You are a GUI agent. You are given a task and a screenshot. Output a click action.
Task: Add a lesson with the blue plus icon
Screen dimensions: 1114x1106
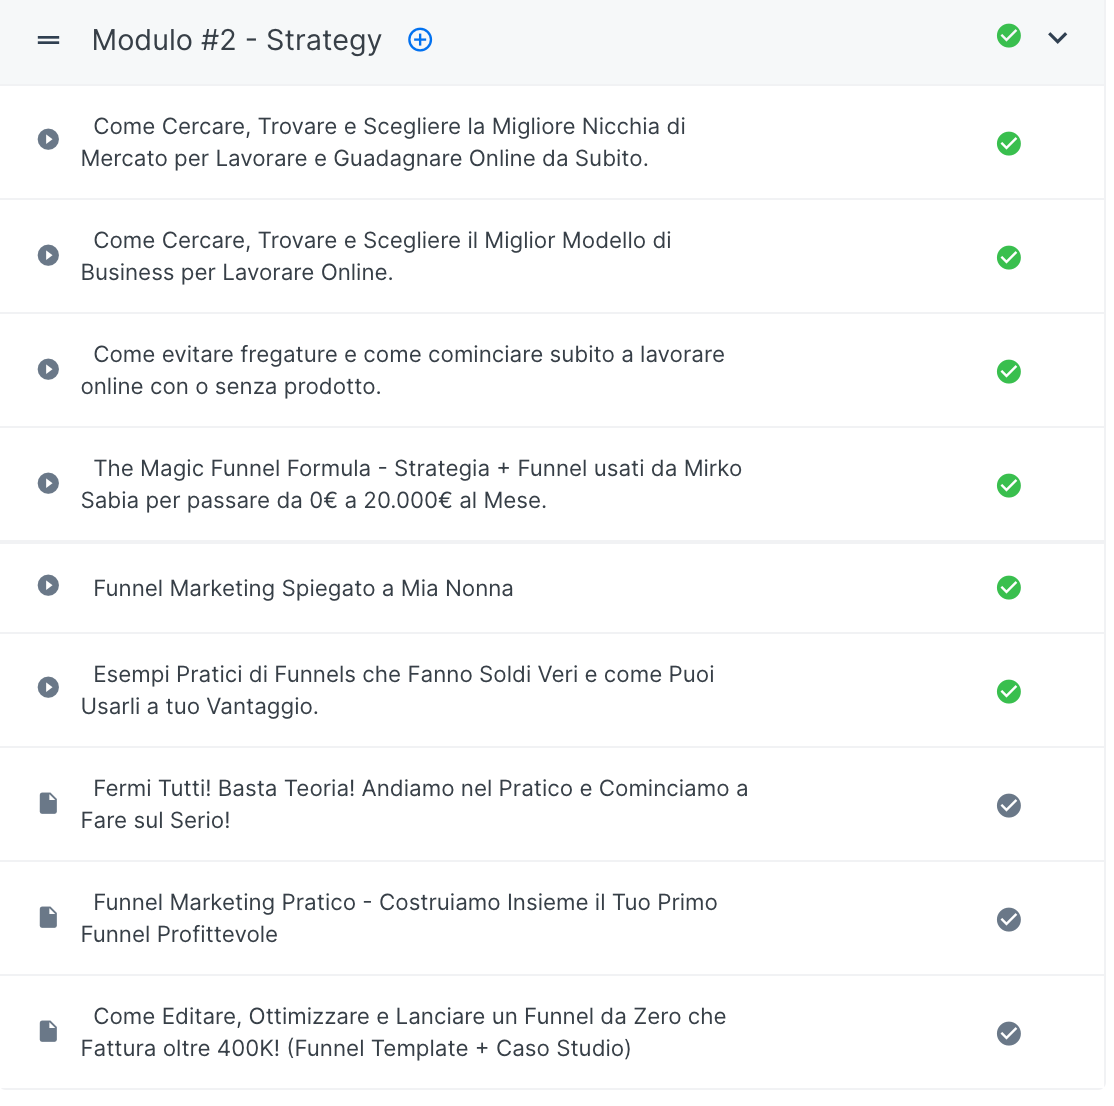[420, 40]
